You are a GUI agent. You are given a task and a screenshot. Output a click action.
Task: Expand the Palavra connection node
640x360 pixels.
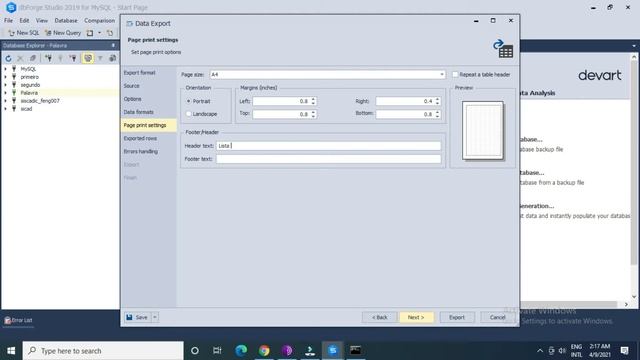pyautogui.click(x=6, y=93)
